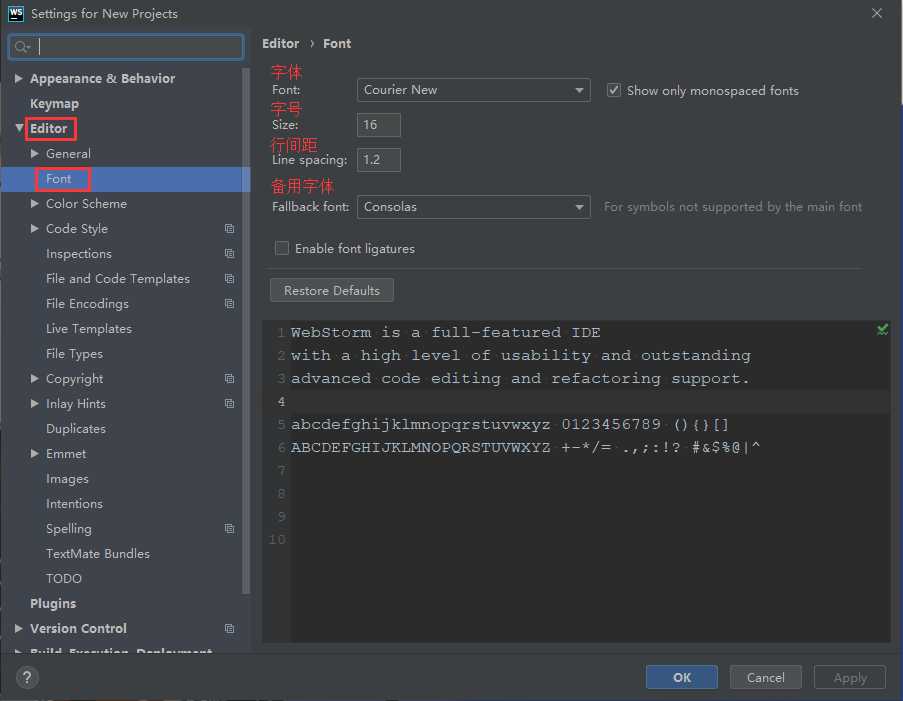The image size is (903, 701).
Task: Open File Encodings settings page
Action: click(x=88, y=304)
